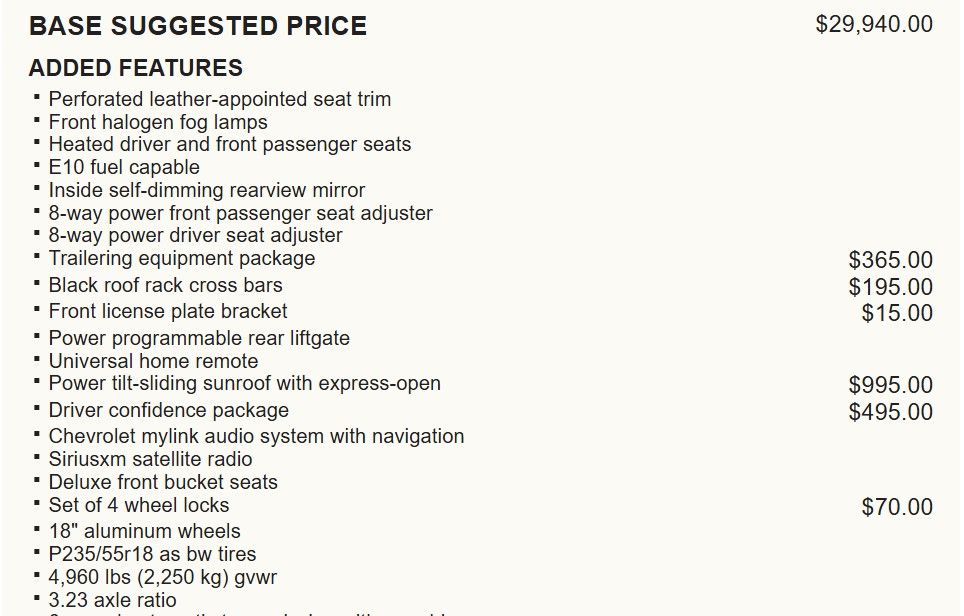Screen dimensions: 964x616
Task: Click the $15.00 price amount
Action: (897, 313)
